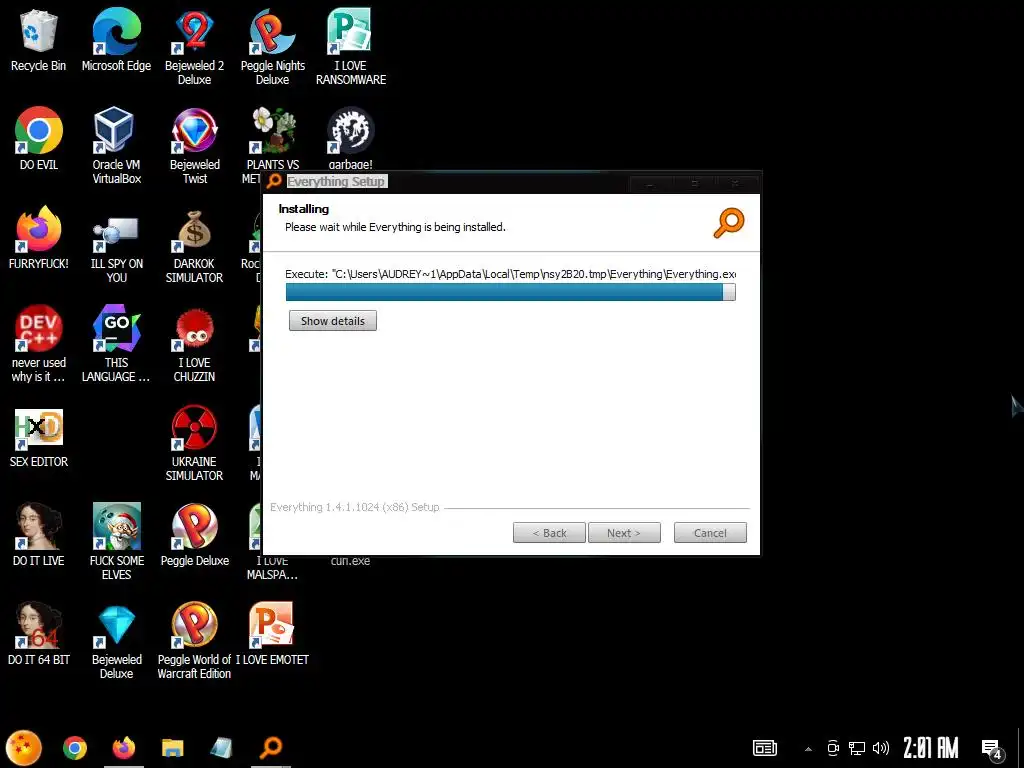Click 'Everything 1.4.1.1024 (x86) Setup' footer text
This screenshot has height=768, width=1024.
355,507
